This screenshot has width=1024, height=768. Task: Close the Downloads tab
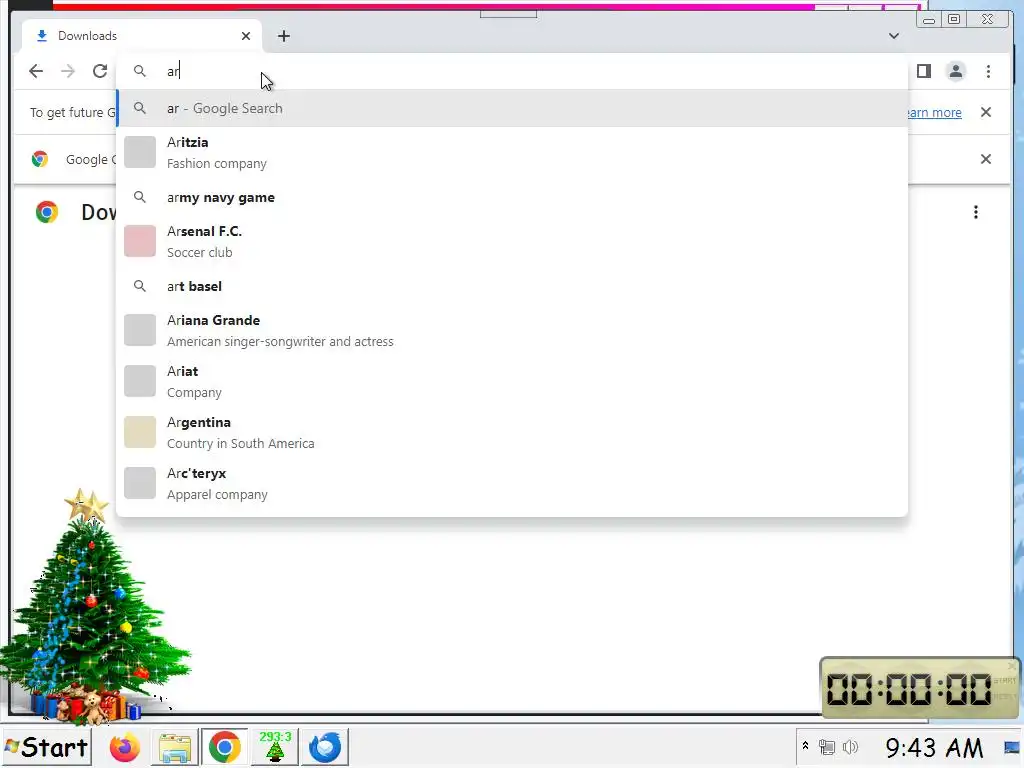point(246,36)
